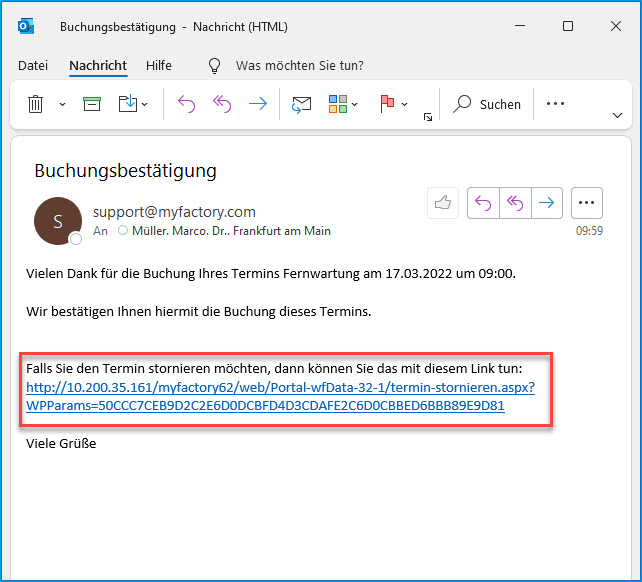Click the 09:59 received time
The image size is (642, 582).
589,231
